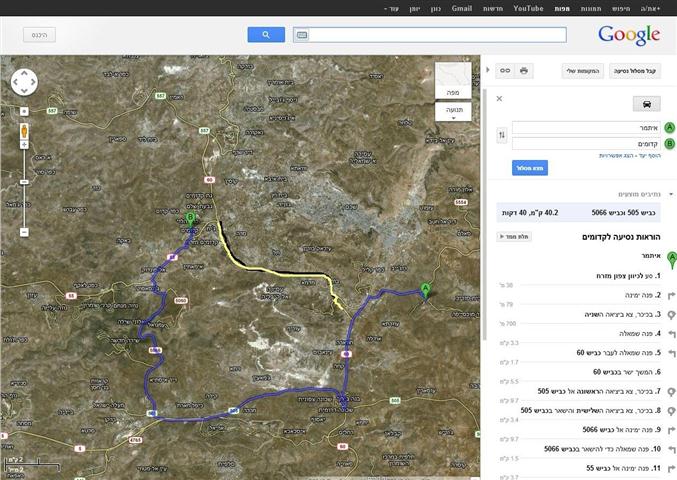Select the car driving mode icon
The image size is (677, 480).
click(x=646, y=103)
